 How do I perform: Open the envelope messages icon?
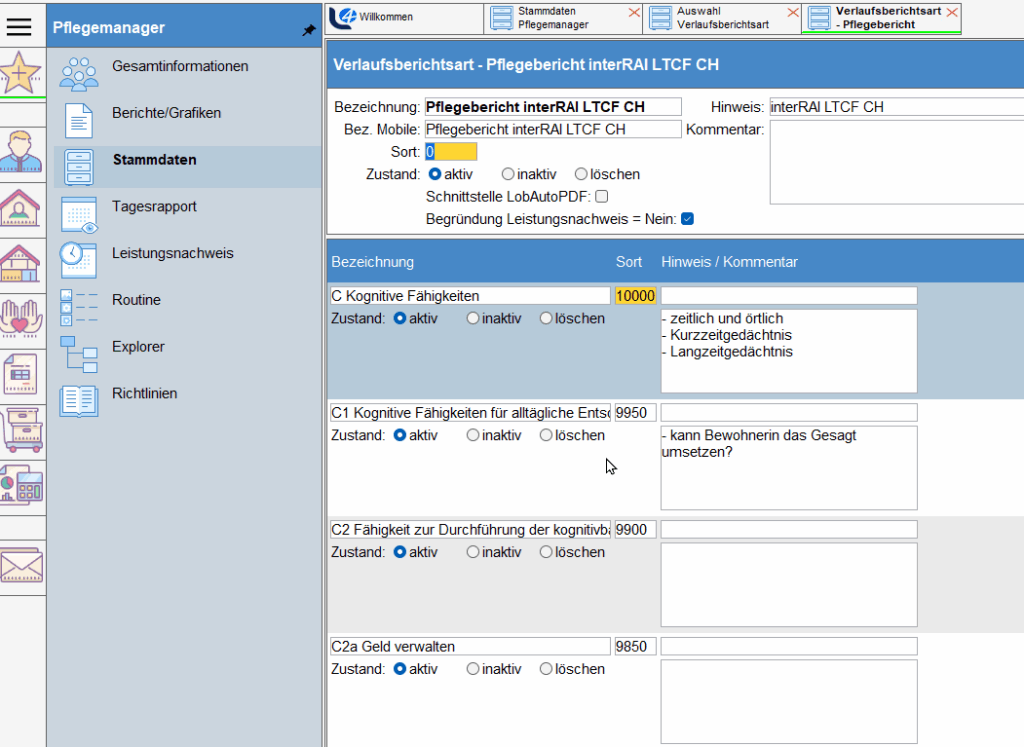pos(22,566)
